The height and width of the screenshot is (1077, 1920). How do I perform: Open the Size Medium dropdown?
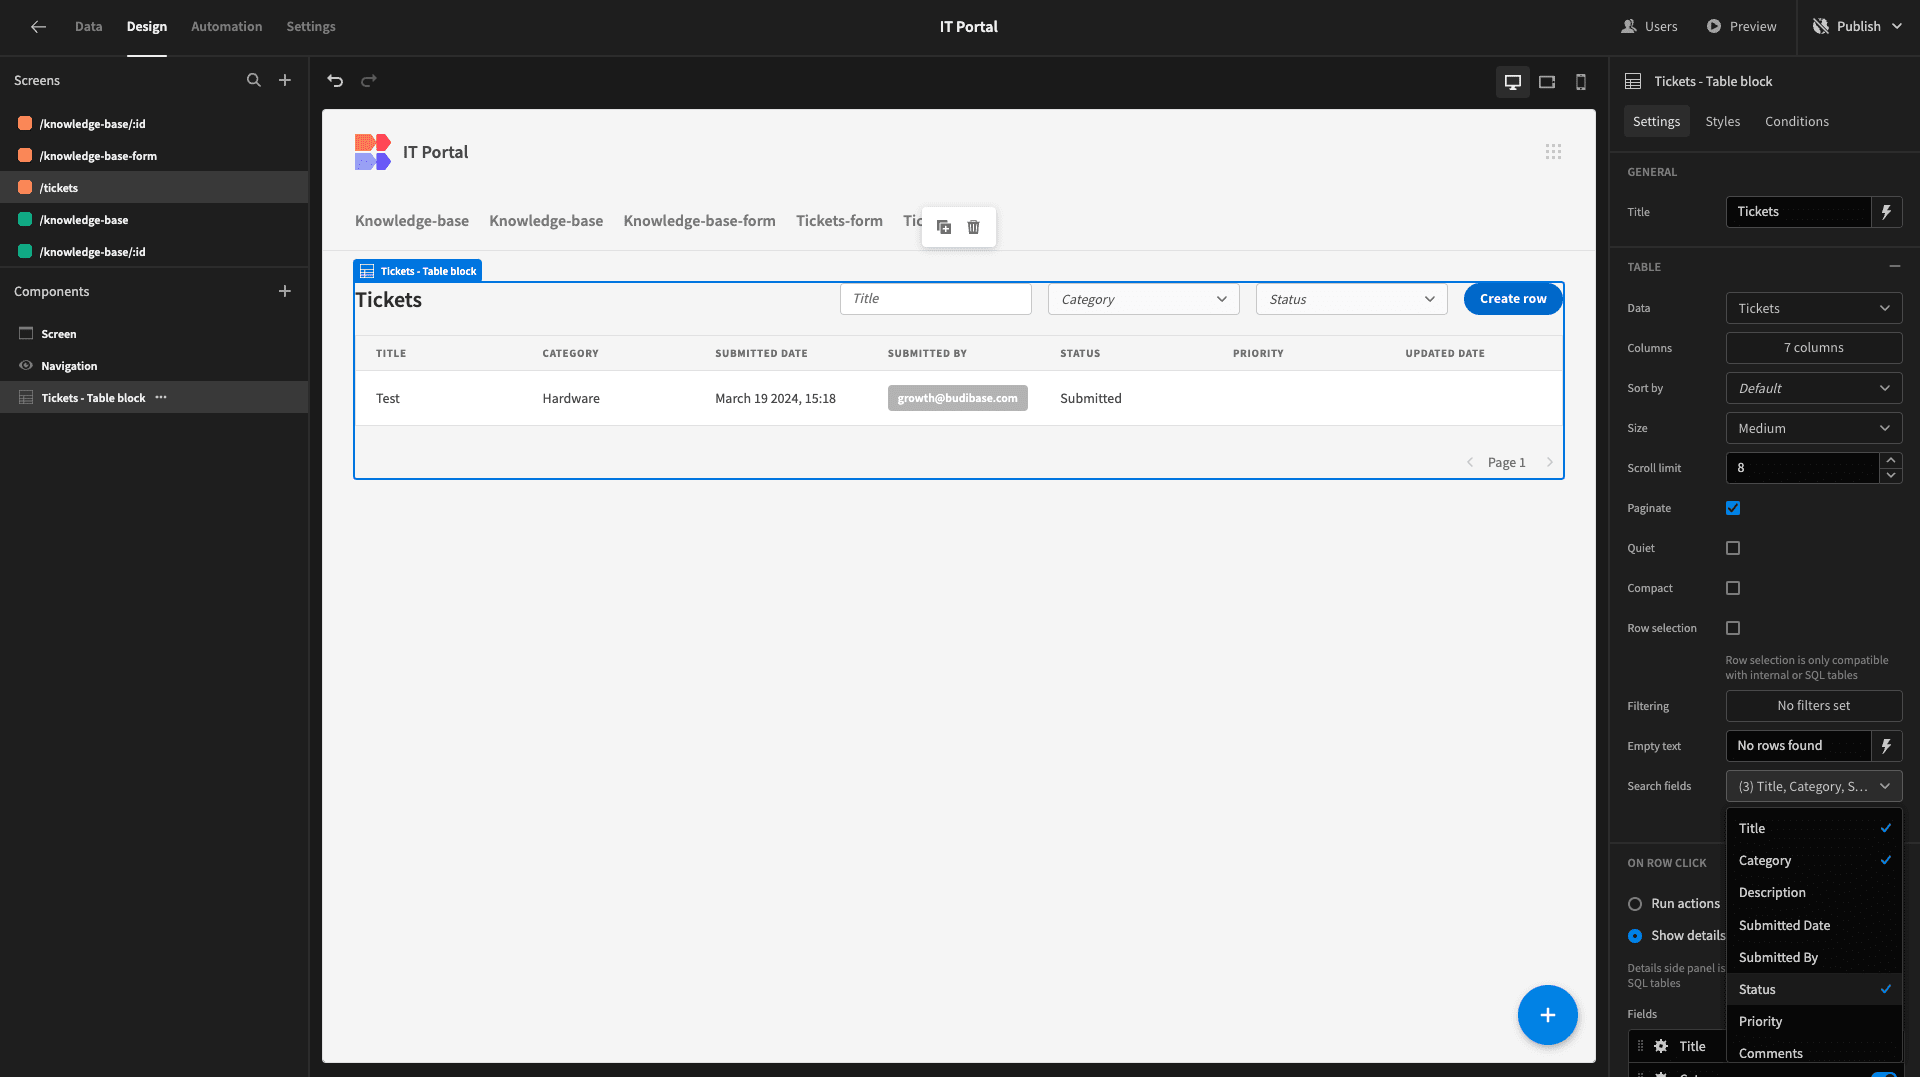coord(1814,428)
